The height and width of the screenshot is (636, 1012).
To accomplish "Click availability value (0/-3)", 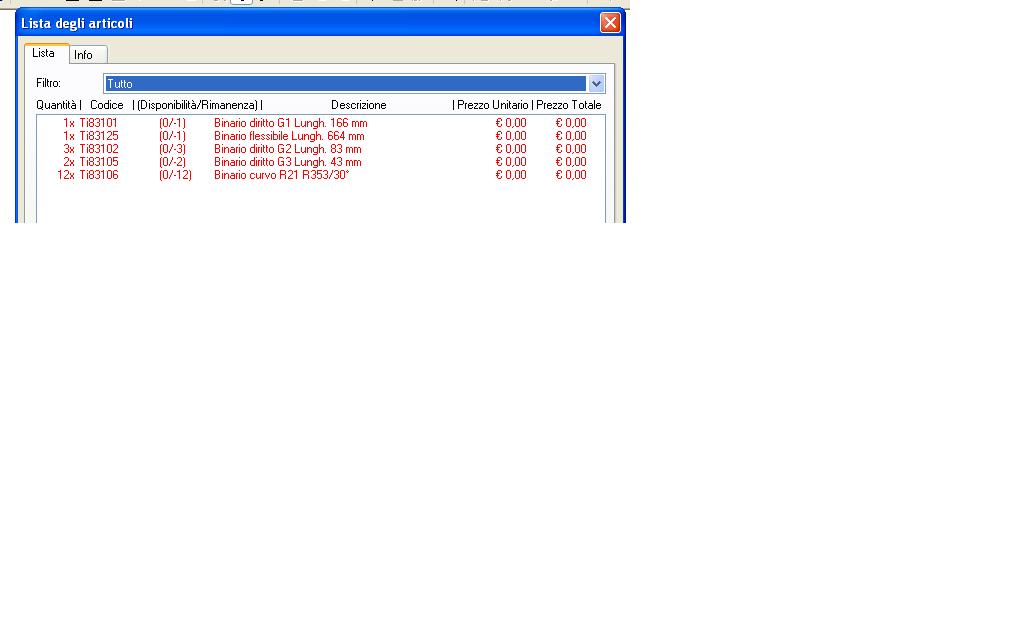I will click(172, 149).
